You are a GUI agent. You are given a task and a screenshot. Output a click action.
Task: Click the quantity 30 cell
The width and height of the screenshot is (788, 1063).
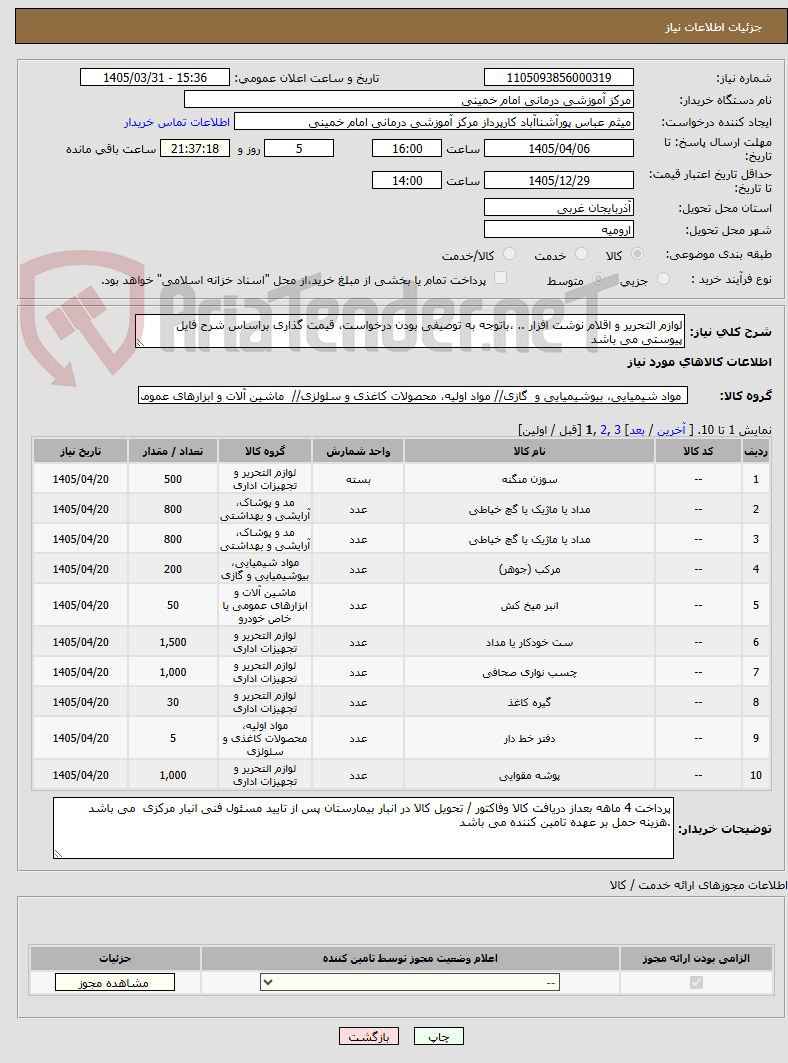tap(173, 702)
